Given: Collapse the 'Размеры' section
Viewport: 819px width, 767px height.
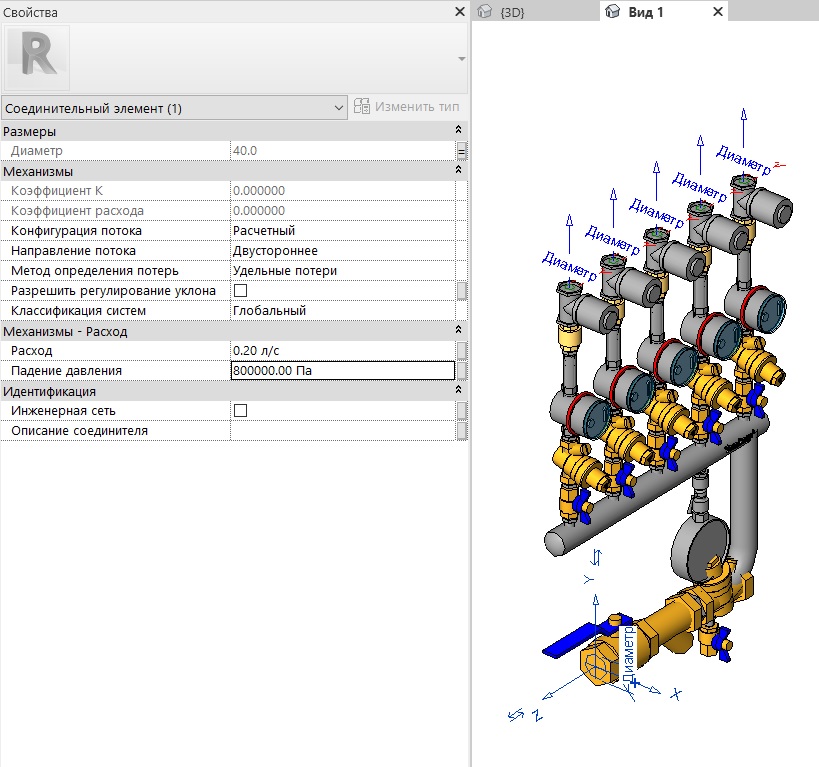Looking at the screenshot, I should tap(458, 131).
